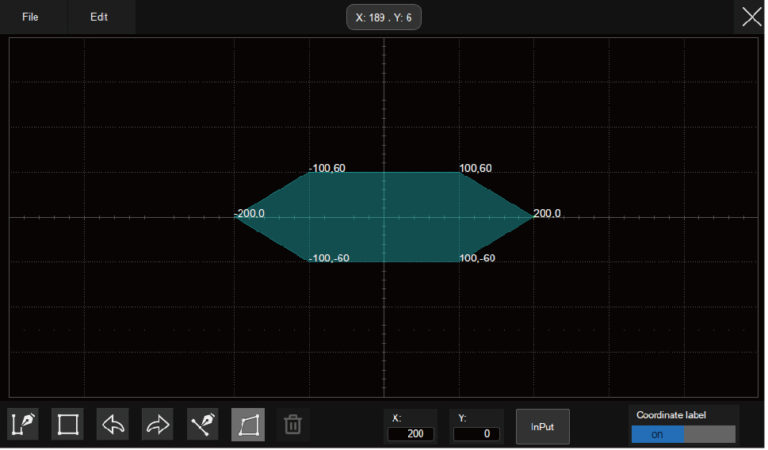768x450 pixels.
Task: Click the grey off side of Coordinate label
Action: click(709, 434)
